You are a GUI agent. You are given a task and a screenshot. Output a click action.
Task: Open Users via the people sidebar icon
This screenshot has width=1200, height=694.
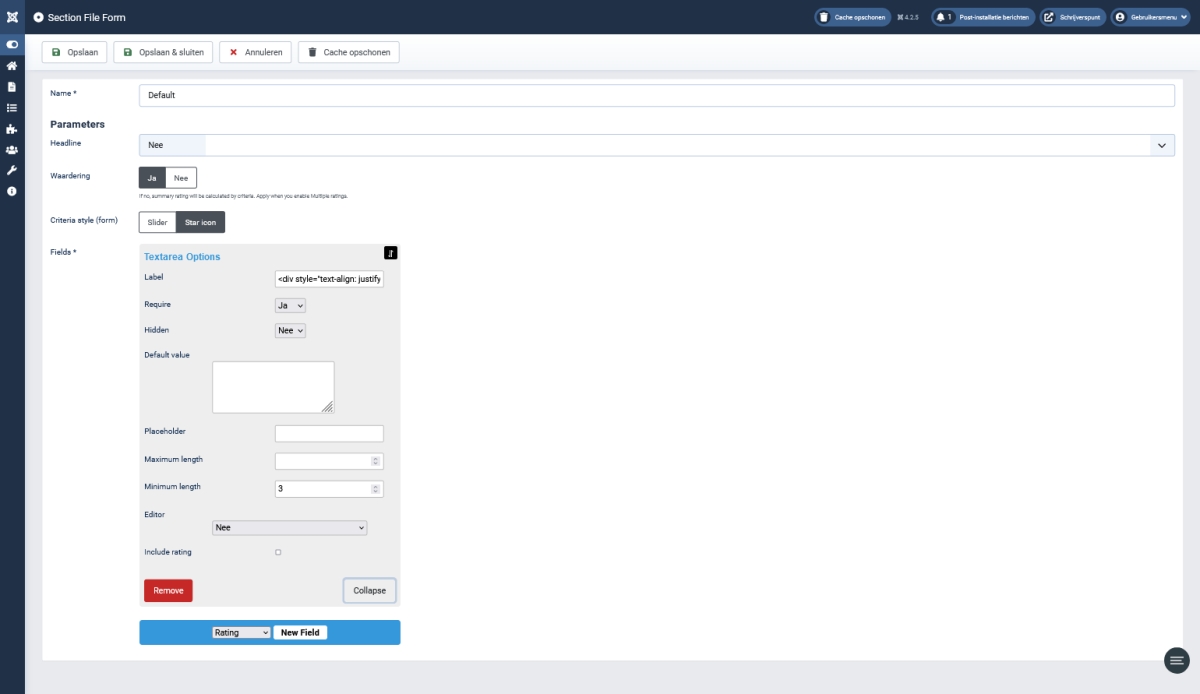point(12,150)
